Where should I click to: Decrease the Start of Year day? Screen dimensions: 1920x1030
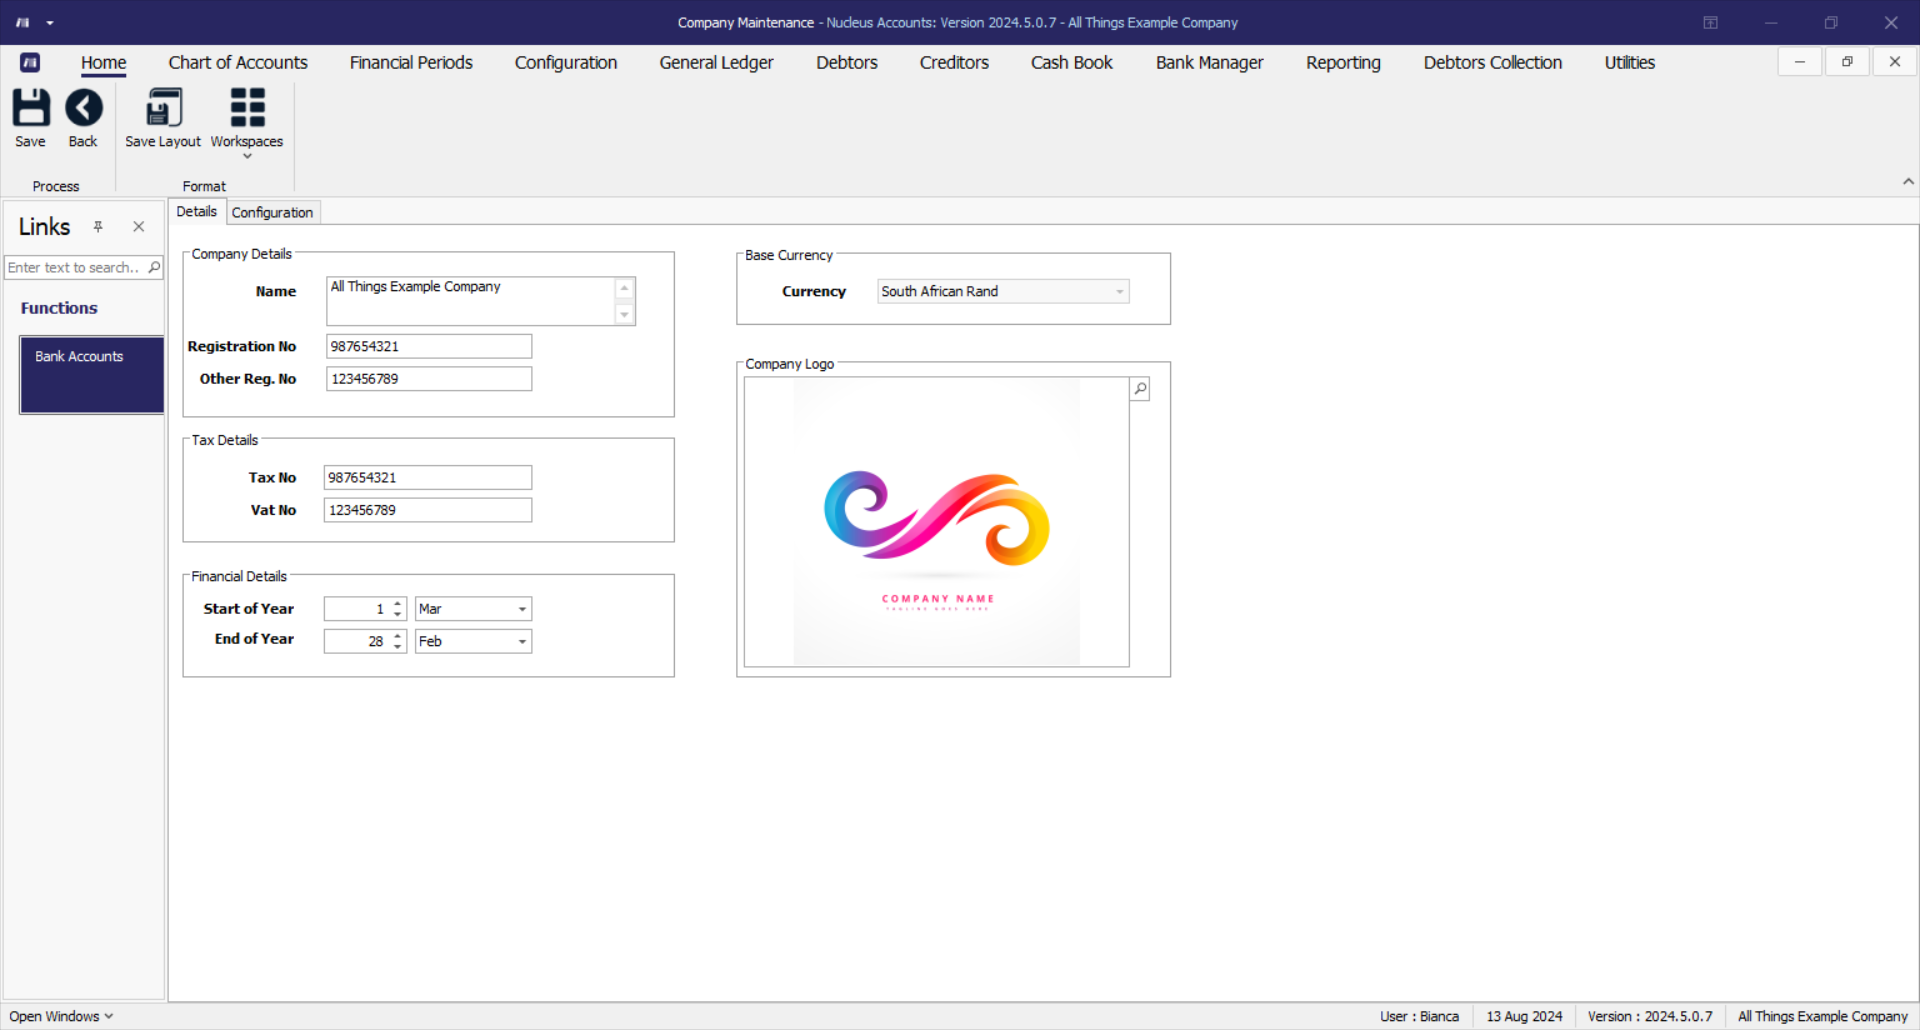[x=398, y=614]
